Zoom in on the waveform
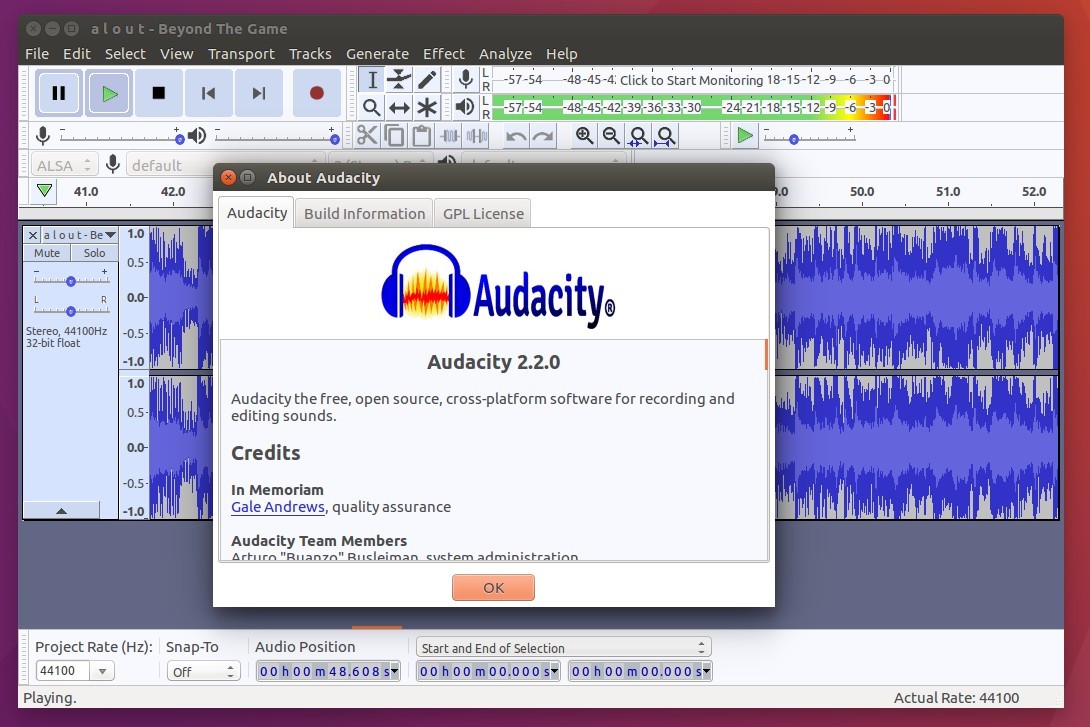Image resolution: width=1090 pixels, height=727 pixels. click(x=584, y=136)
